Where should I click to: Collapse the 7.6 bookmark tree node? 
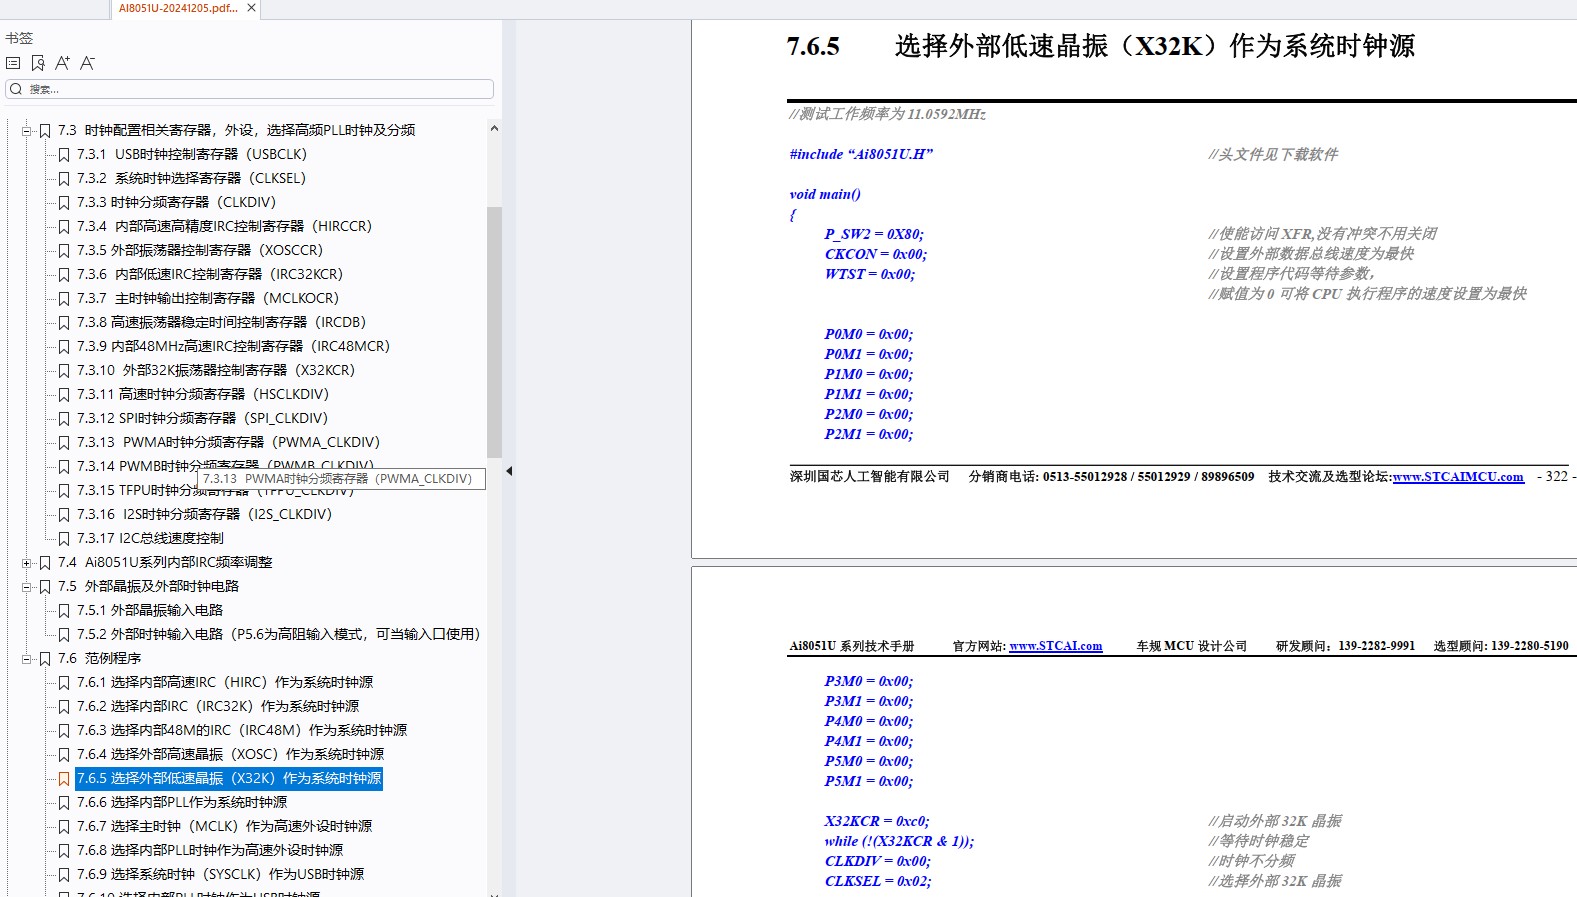coord(27,659)
